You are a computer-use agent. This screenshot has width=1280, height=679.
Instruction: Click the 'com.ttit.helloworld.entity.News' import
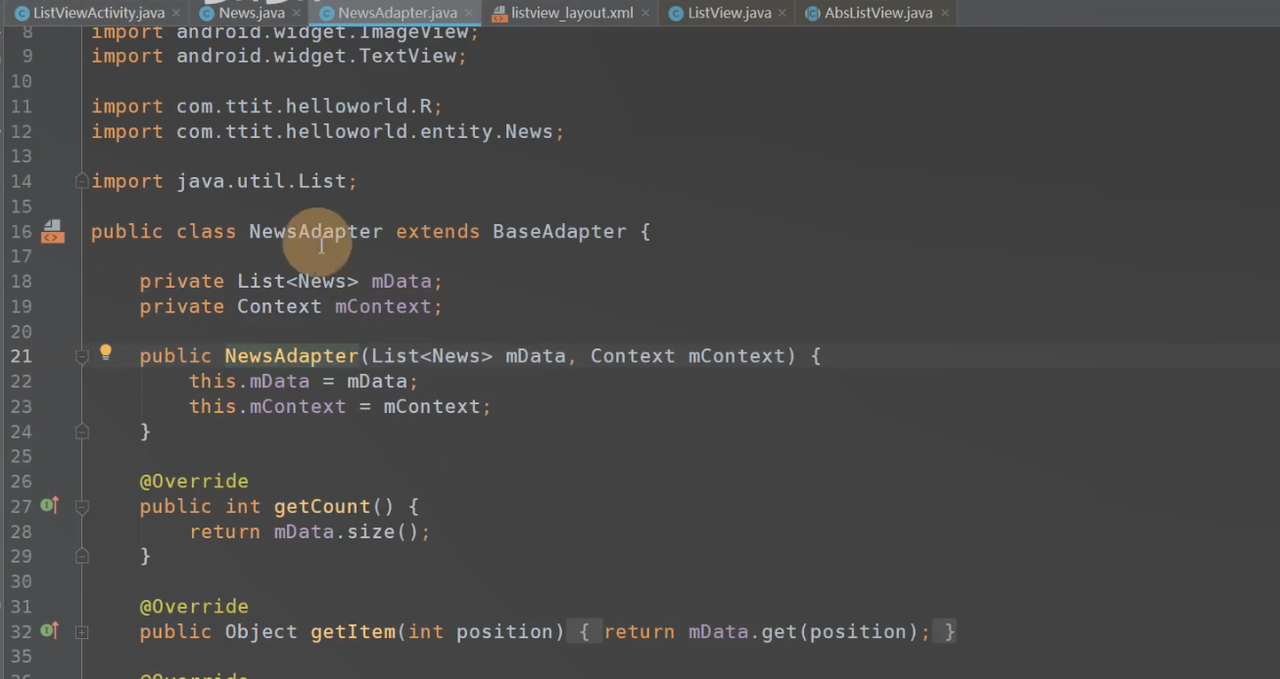pos(364,131)
